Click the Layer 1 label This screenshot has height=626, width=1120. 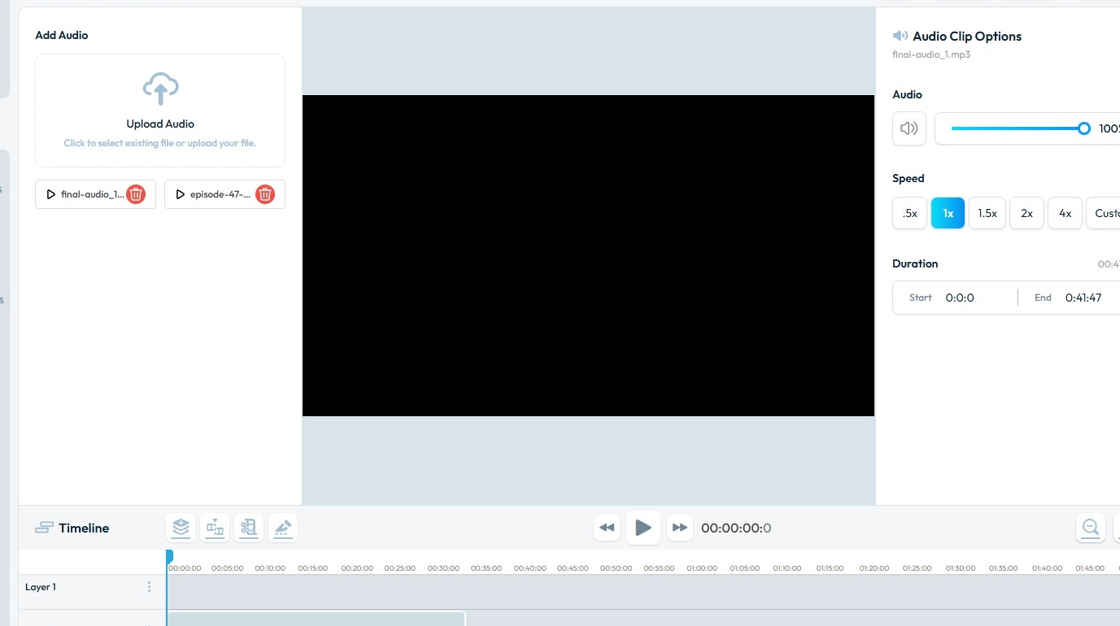click(41, 587)
